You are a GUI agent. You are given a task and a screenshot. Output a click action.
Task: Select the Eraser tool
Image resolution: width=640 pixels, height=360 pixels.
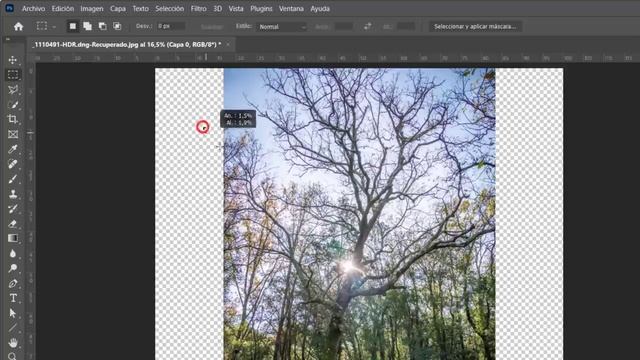click(13, 223)
